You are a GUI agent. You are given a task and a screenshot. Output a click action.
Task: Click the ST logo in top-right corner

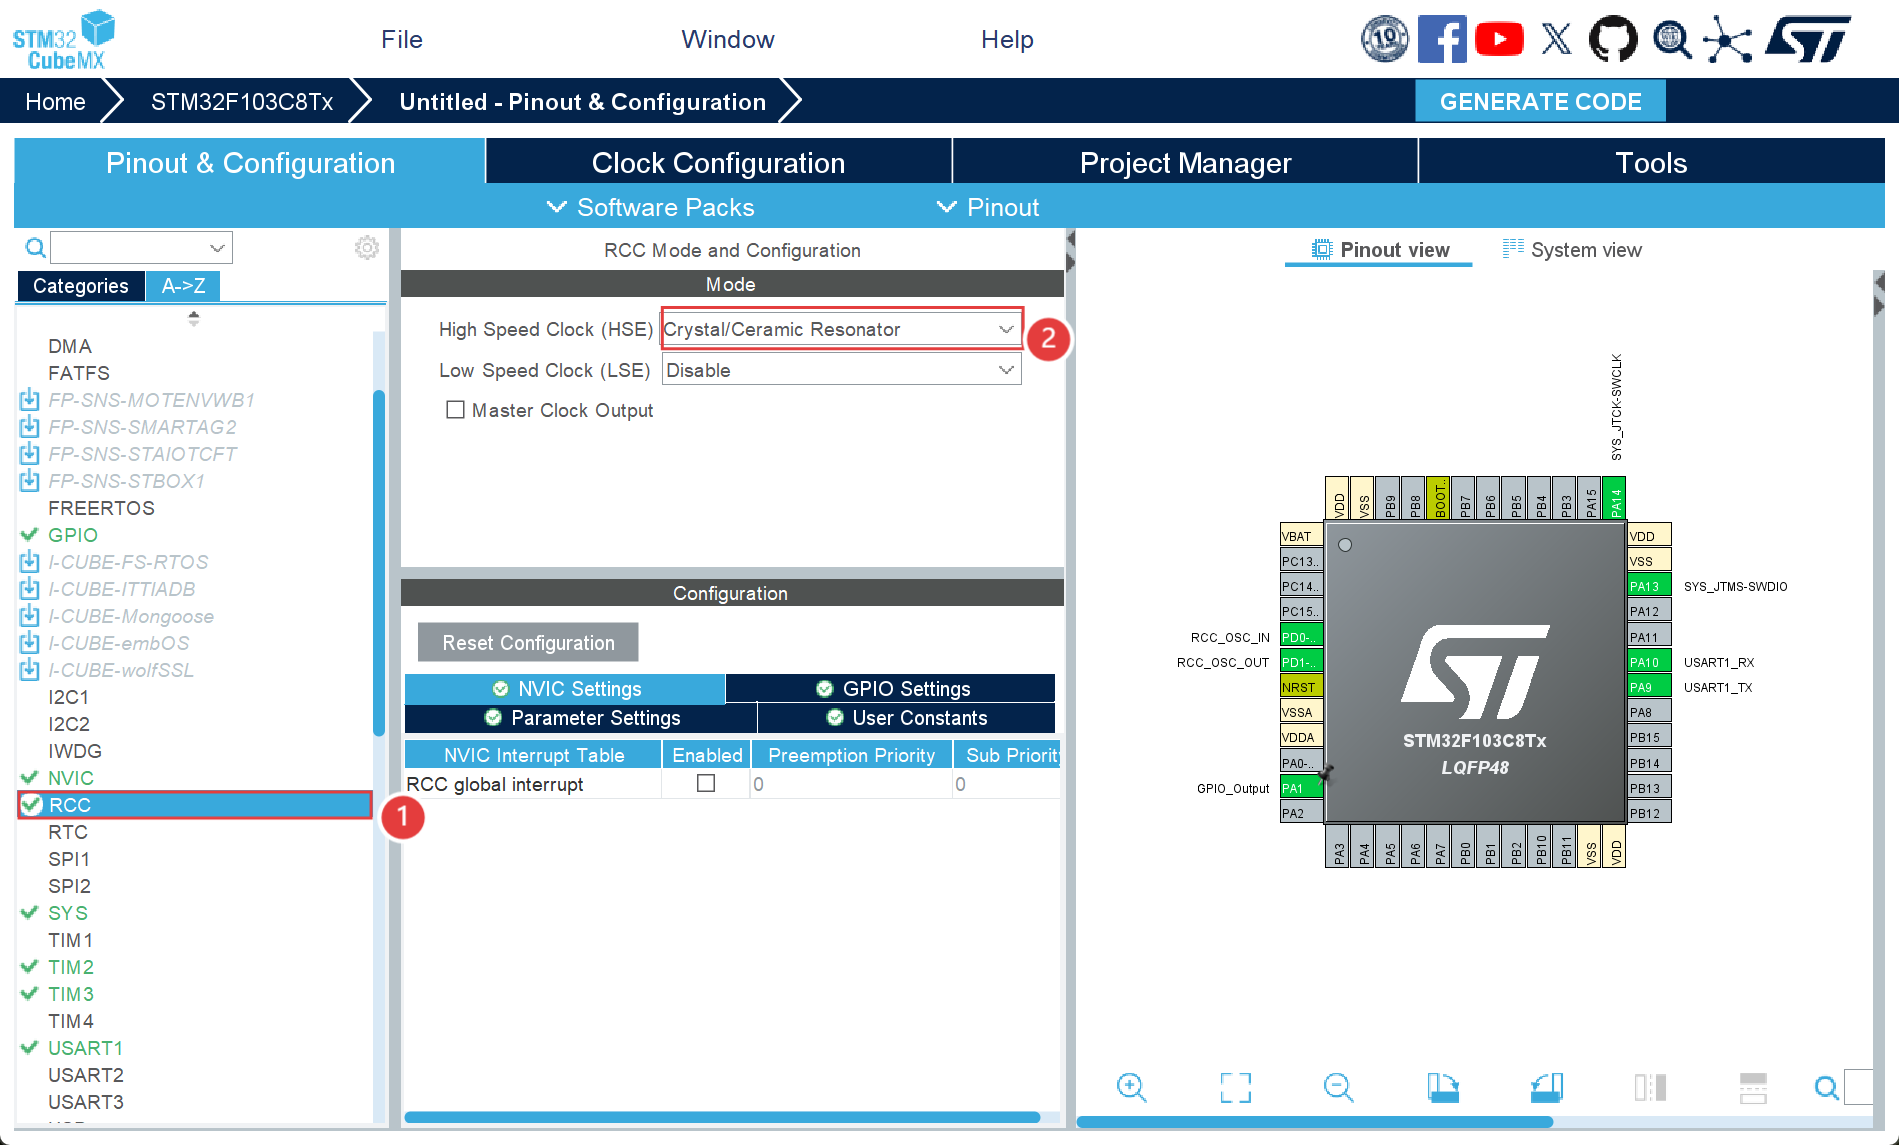pyautogui.click(x=1808, y=40)
